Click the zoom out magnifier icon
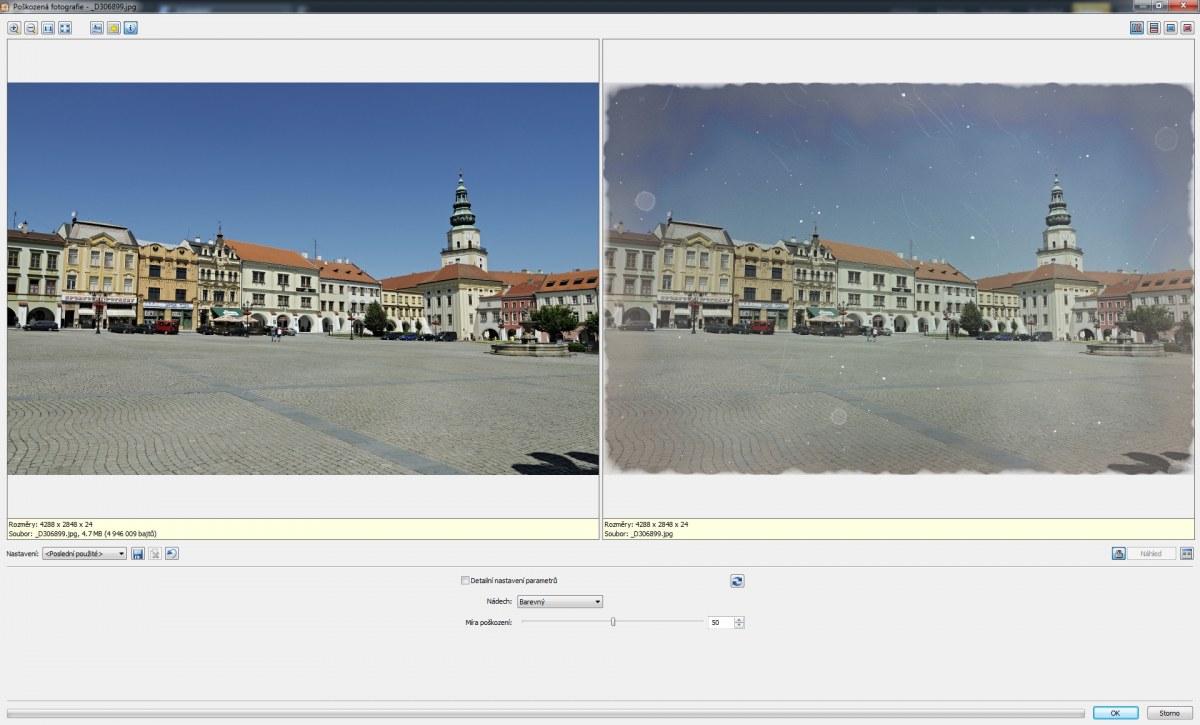This screenshot has height=725, width=1200. click(x=31, y=28)
